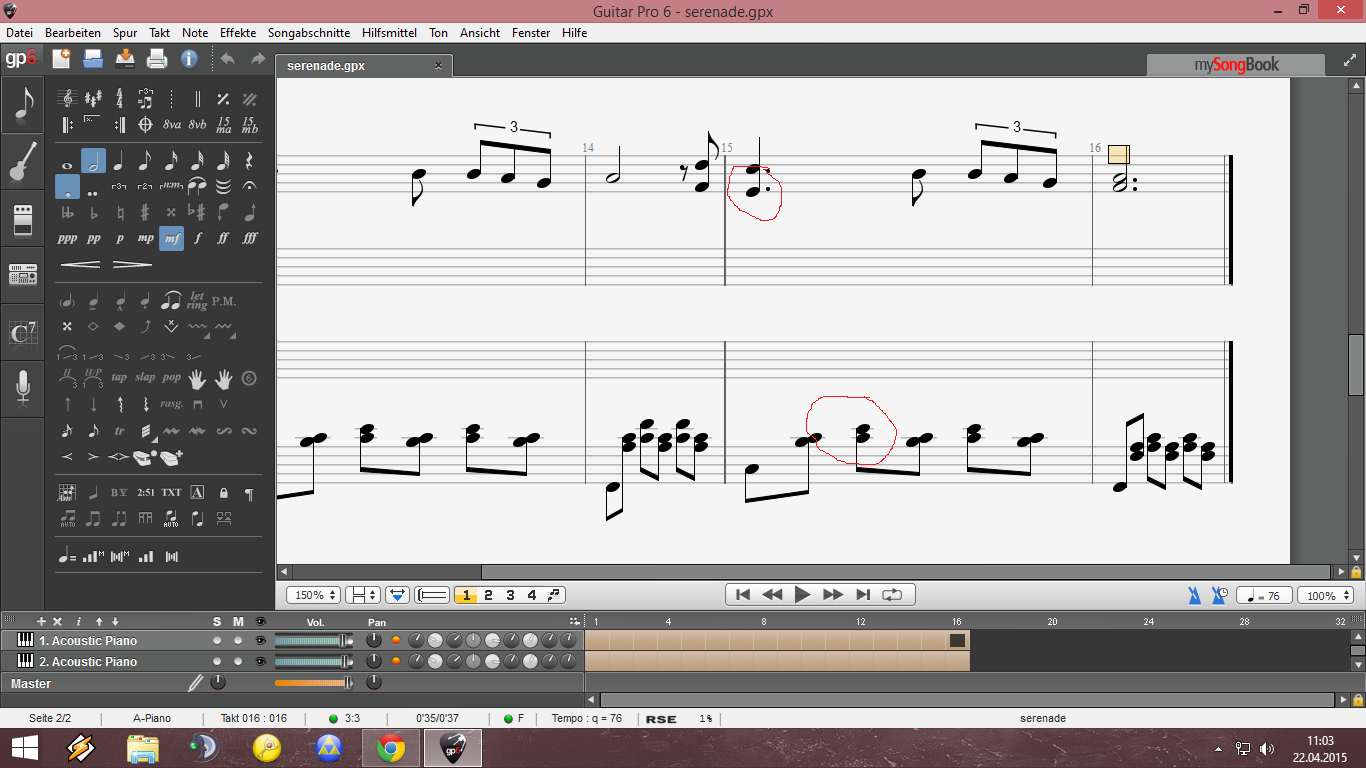Hide track 2. Acoustic Piano
Viewport: 1366px width, 768px height.
261,661
